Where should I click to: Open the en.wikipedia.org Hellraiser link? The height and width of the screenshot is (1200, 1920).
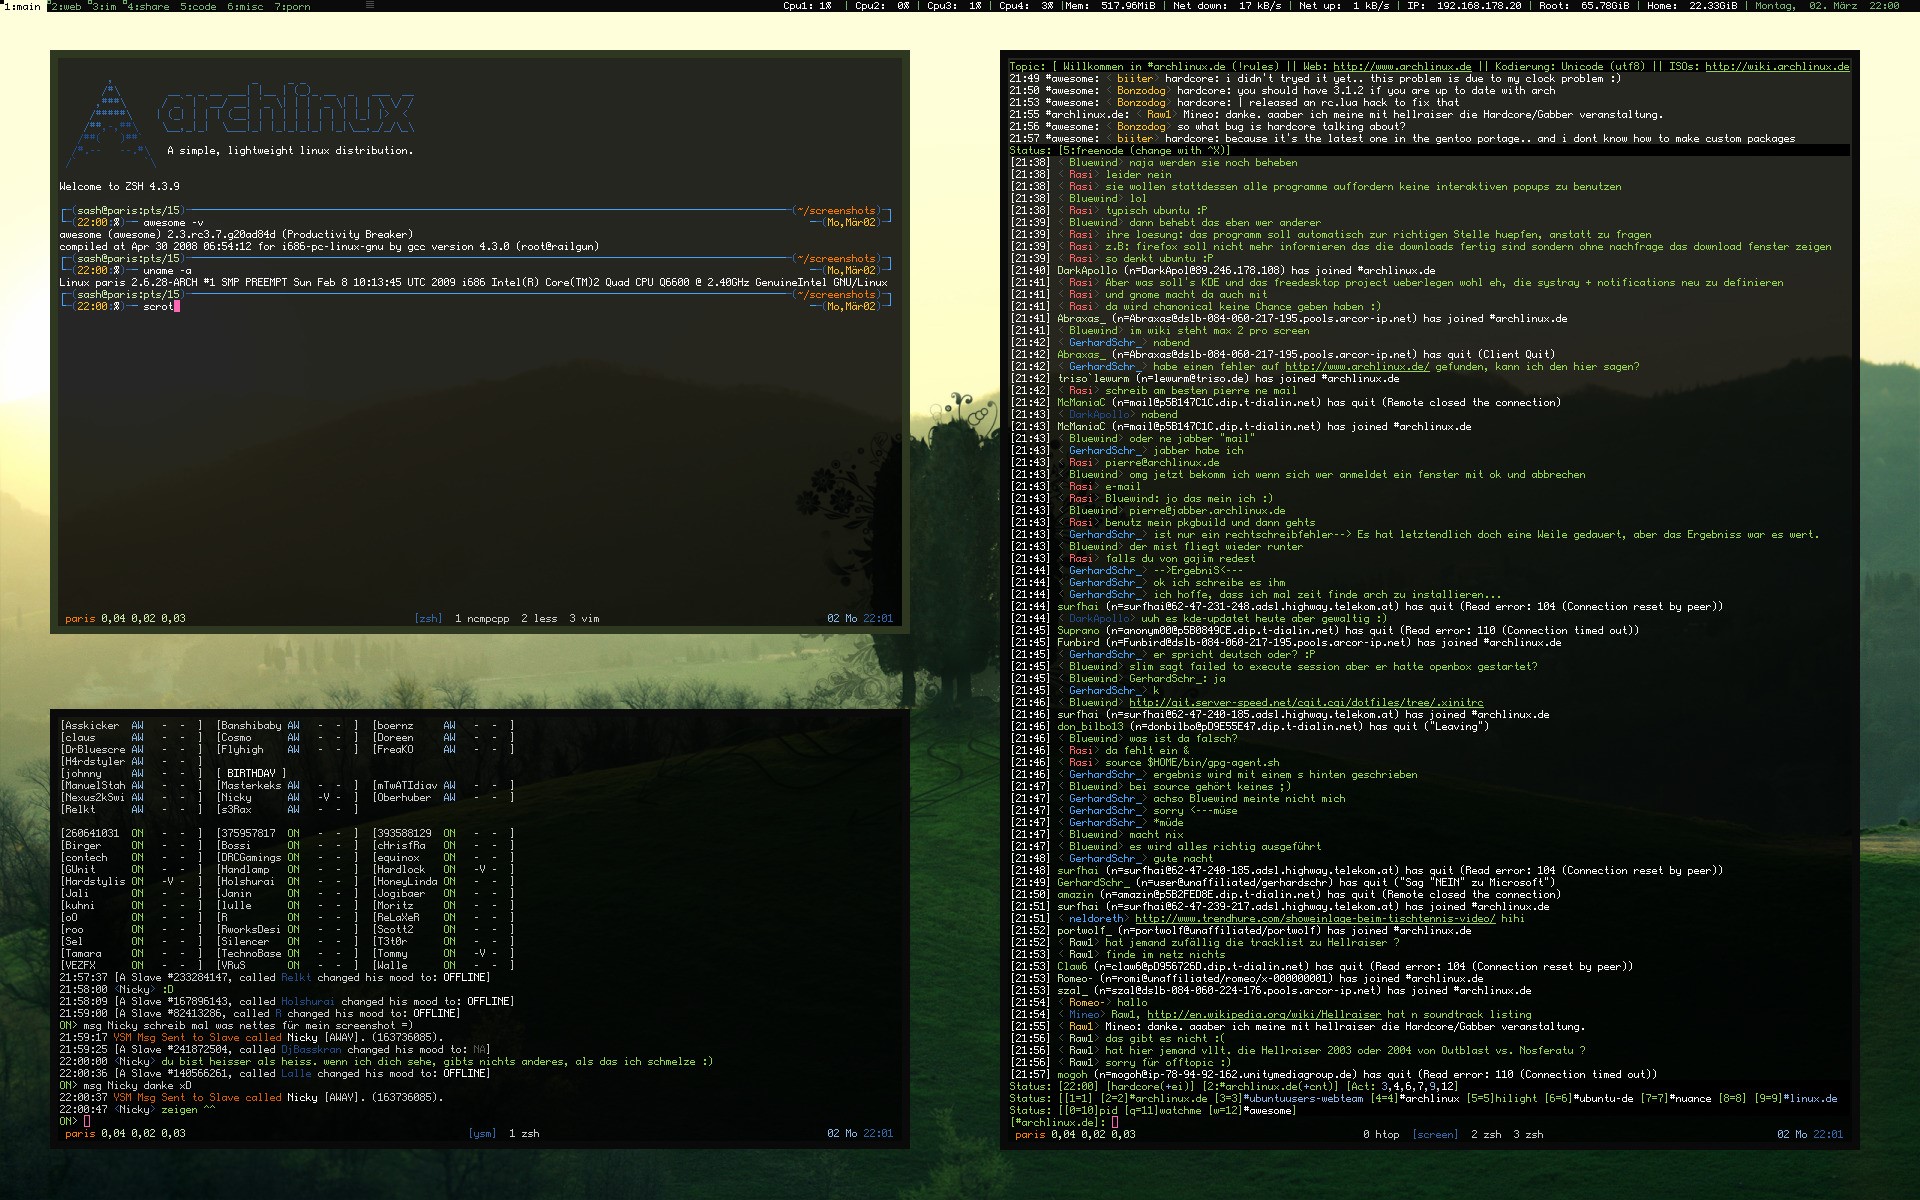(x=1264, y=1014)
